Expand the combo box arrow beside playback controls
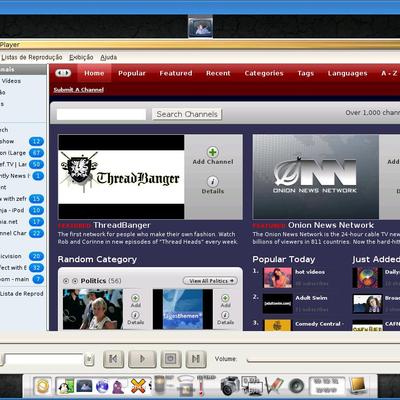This screenshot has width=400, height=400. (x=89, y=360)
